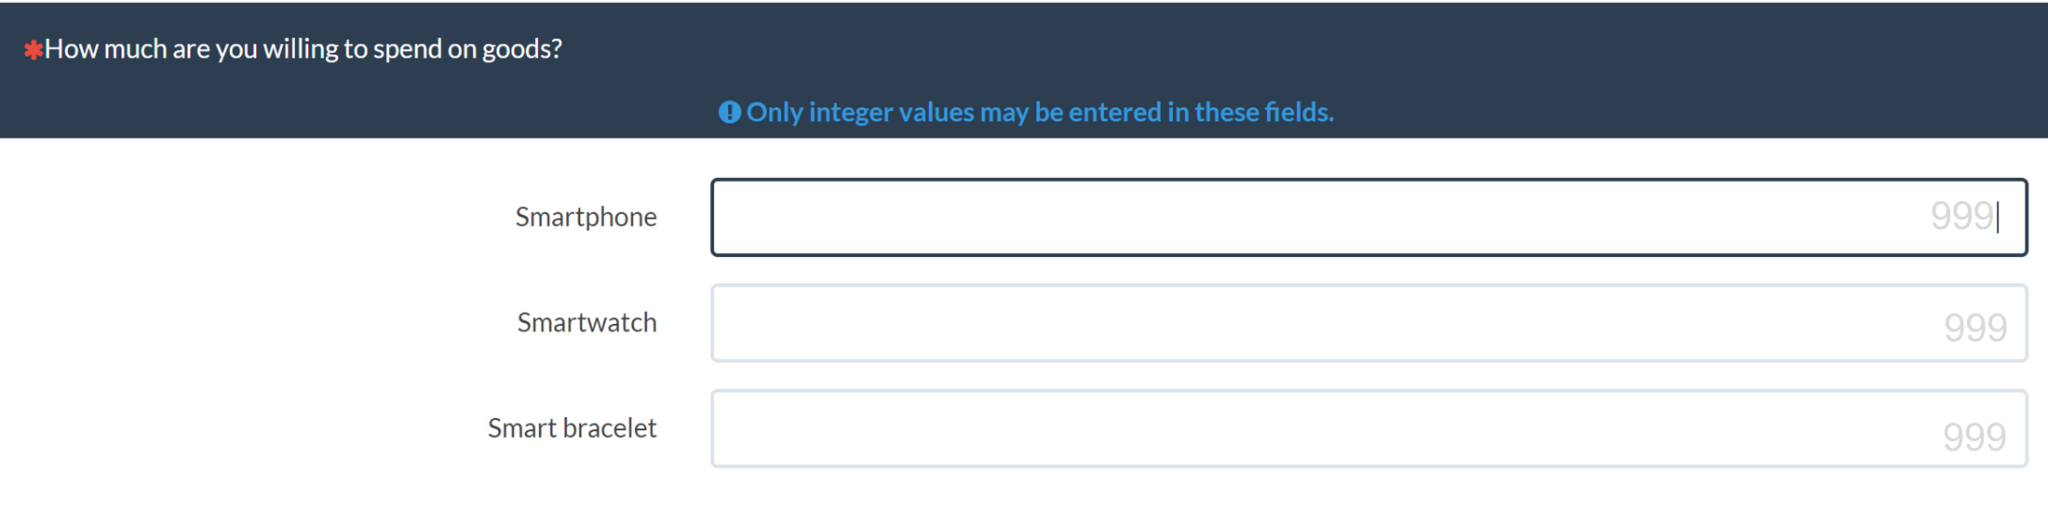The width and height of the screenshot is (2048, 531).
Task: Focus the Smartwatch amount input field
Action: click(x=1369, y=323)
